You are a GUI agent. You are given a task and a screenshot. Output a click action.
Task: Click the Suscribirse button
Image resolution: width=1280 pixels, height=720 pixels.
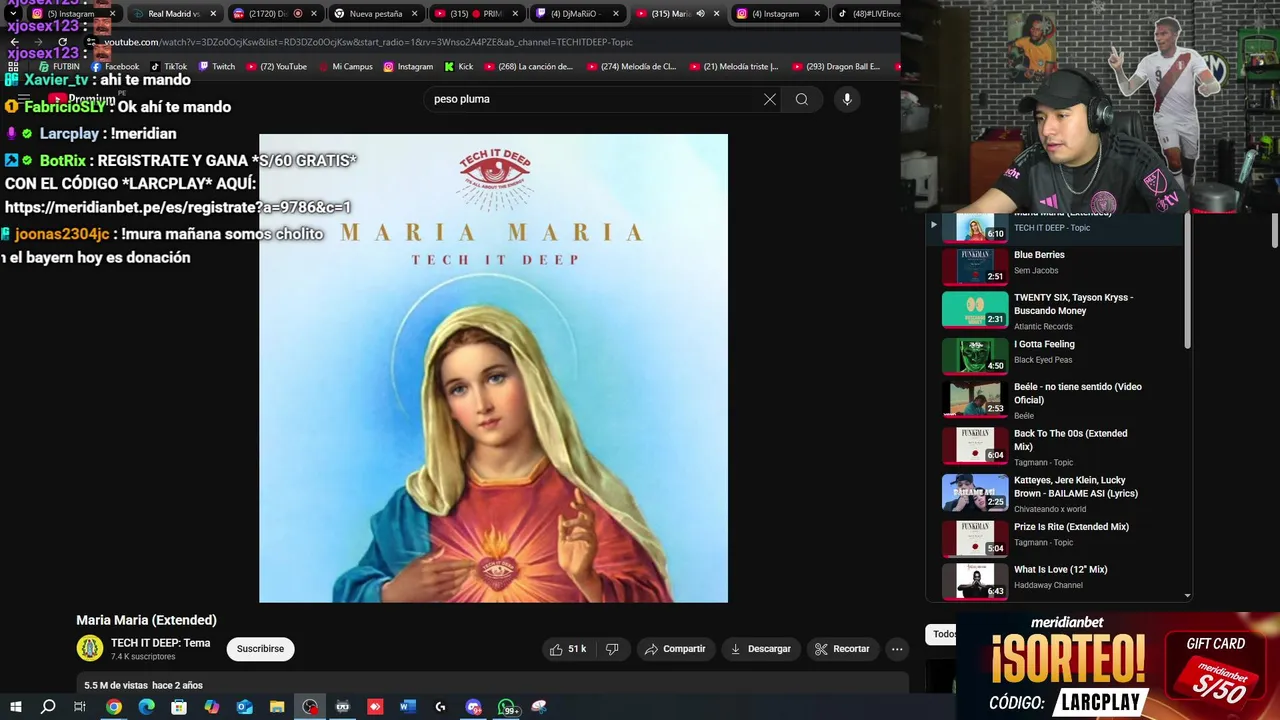click(x=260, y=649)
